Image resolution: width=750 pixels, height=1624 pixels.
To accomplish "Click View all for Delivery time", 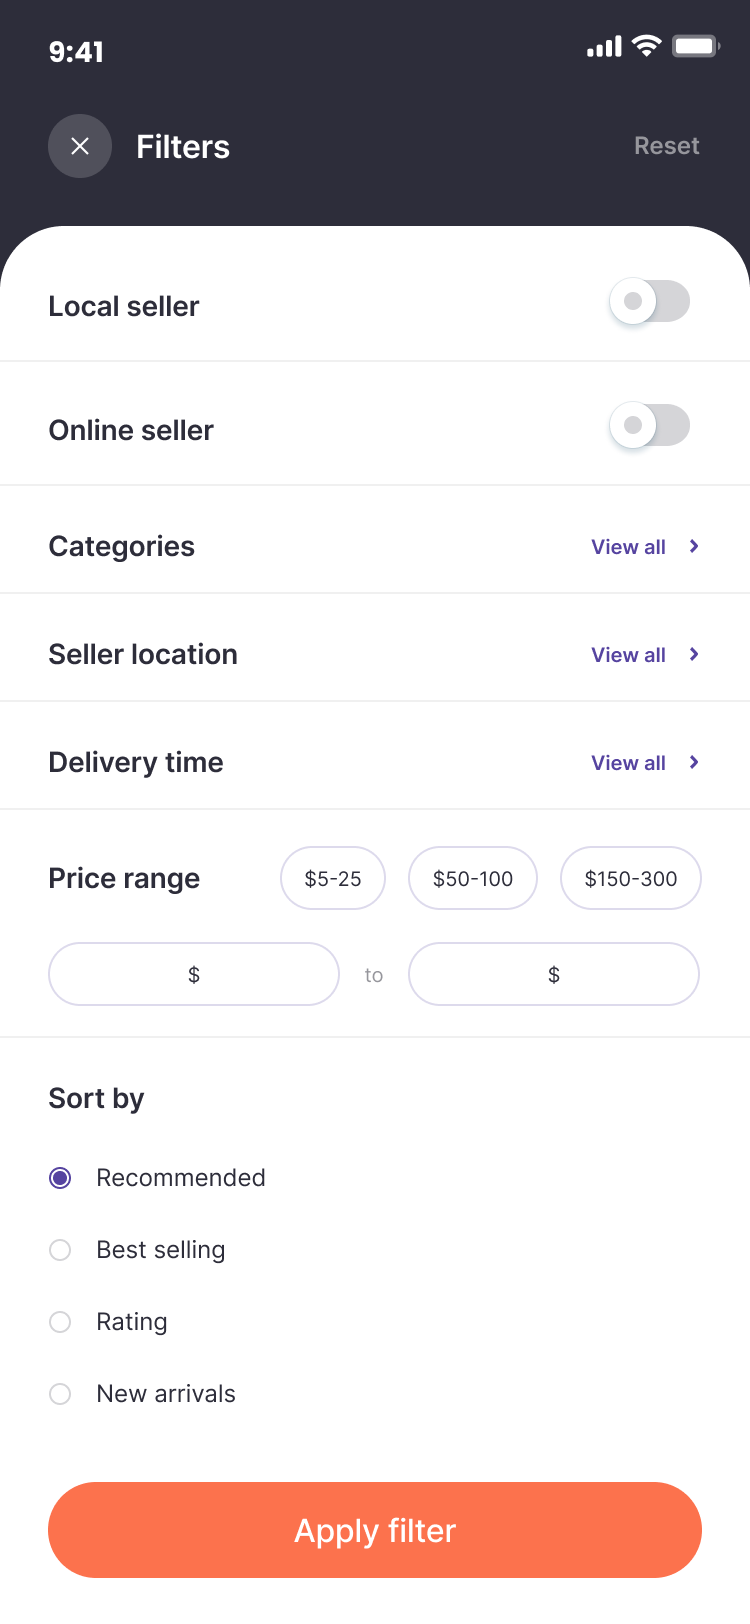I will tap(628, 763).
